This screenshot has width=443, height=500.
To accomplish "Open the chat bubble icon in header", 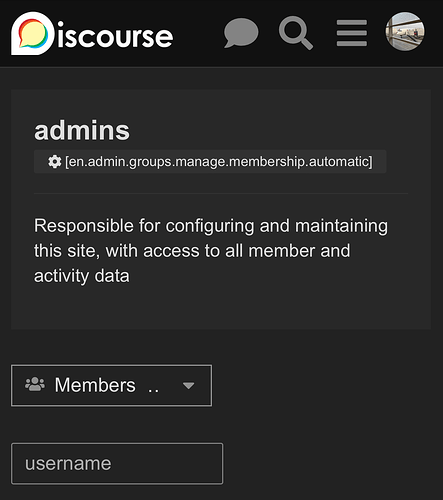I will pos(241,33).
